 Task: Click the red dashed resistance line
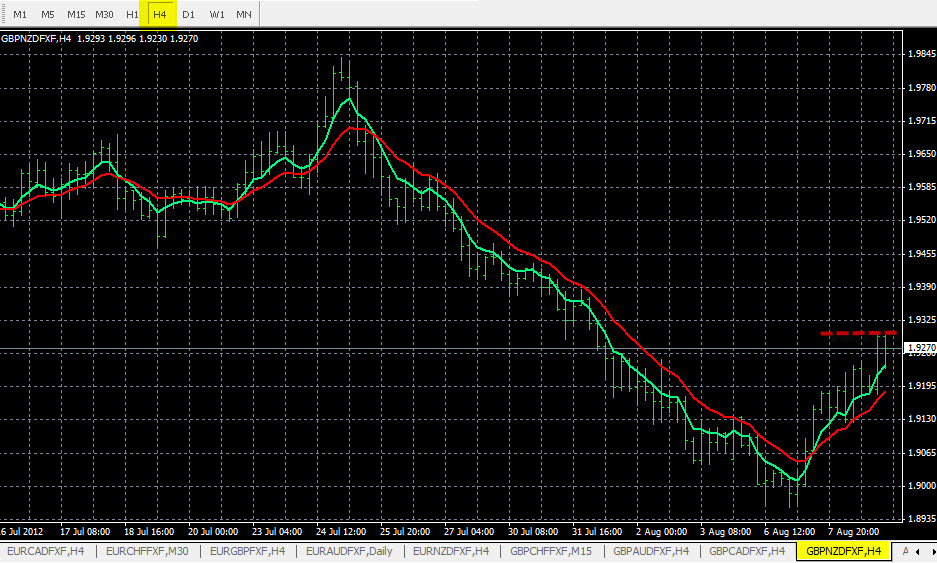pos(858,333)
